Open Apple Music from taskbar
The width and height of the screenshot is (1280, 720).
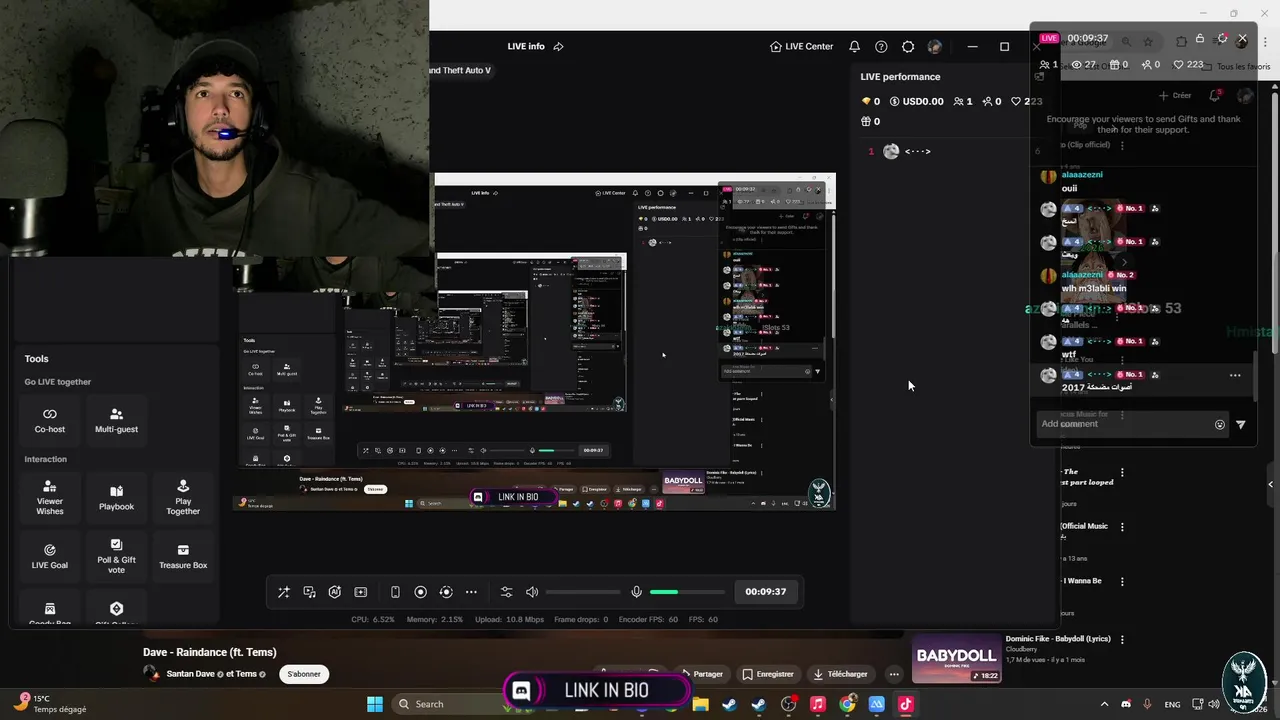click(818, 704)
